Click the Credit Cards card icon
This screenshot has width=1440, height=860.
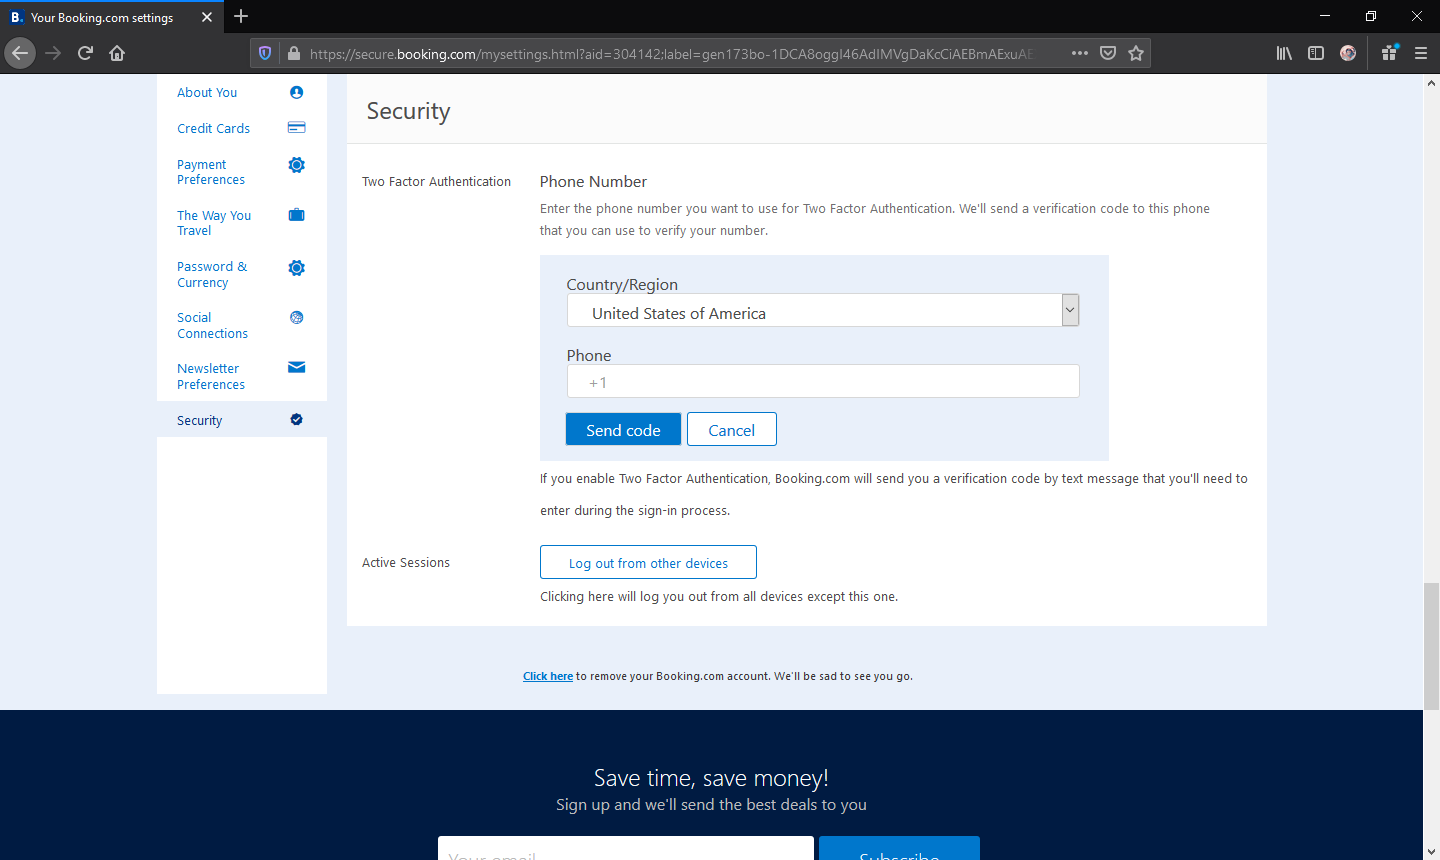[x=296, y=128]
